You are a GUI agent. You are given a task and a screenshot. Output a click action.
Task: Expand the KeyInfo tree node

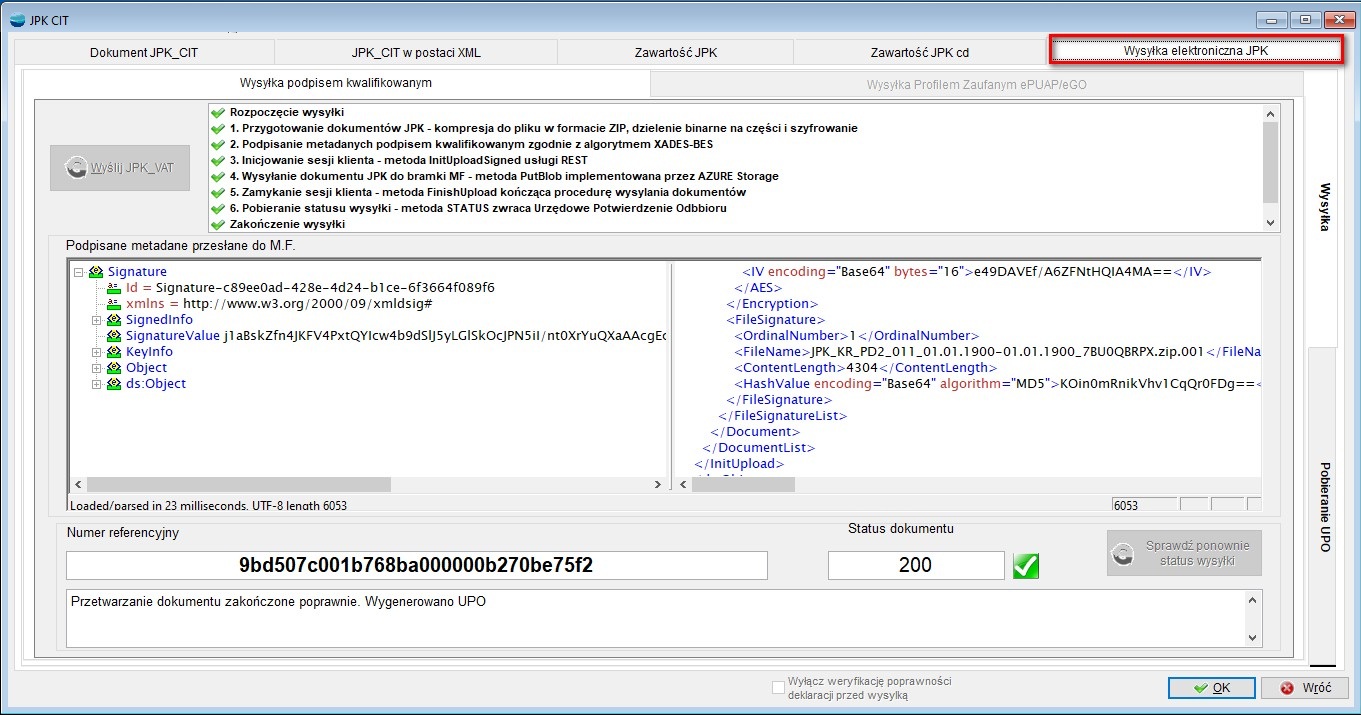click(x=97, y=352)
